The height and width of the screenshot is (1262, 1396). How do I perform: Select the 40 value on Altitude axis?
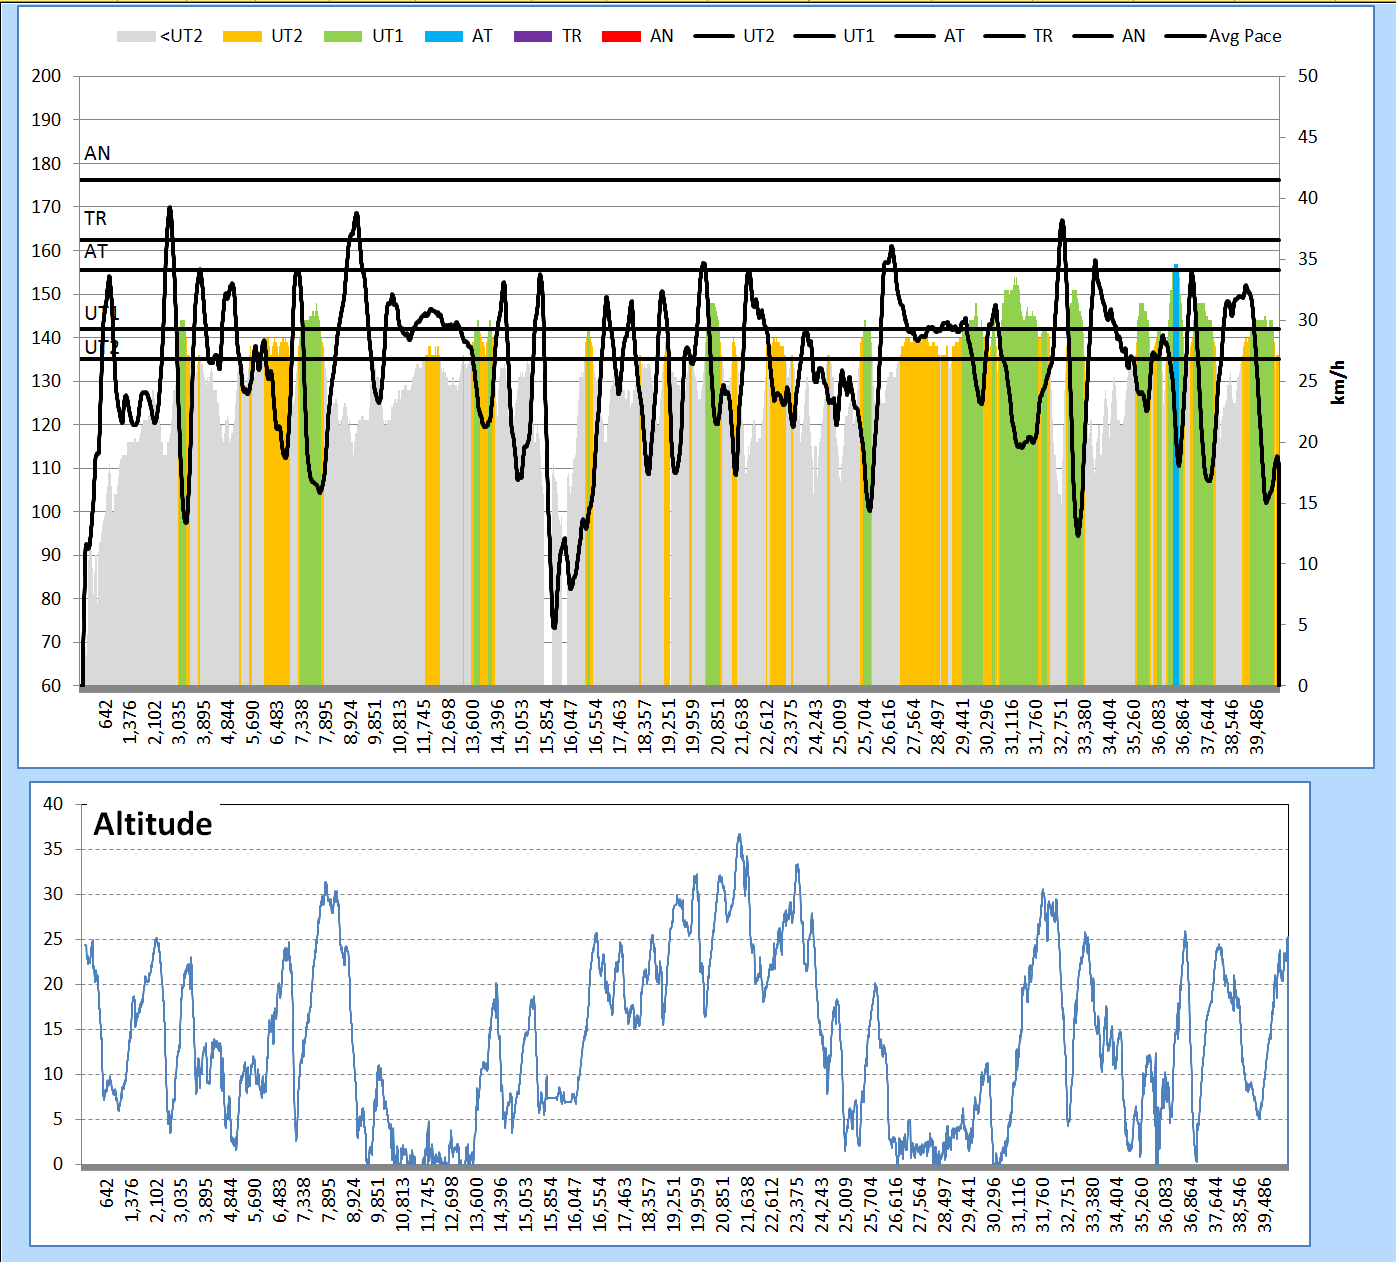[53, 804]
